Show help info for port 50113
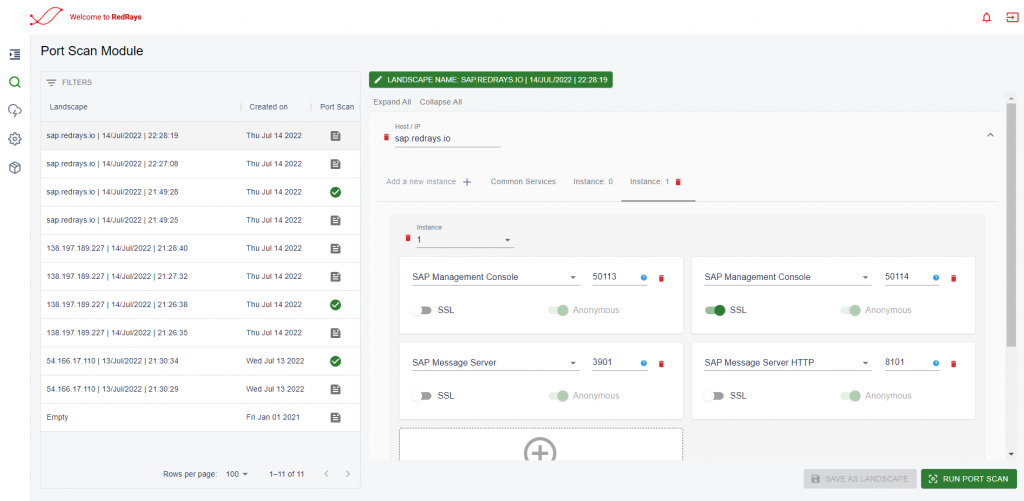The height and width of the screenshot is (501, 1024). 643,278
